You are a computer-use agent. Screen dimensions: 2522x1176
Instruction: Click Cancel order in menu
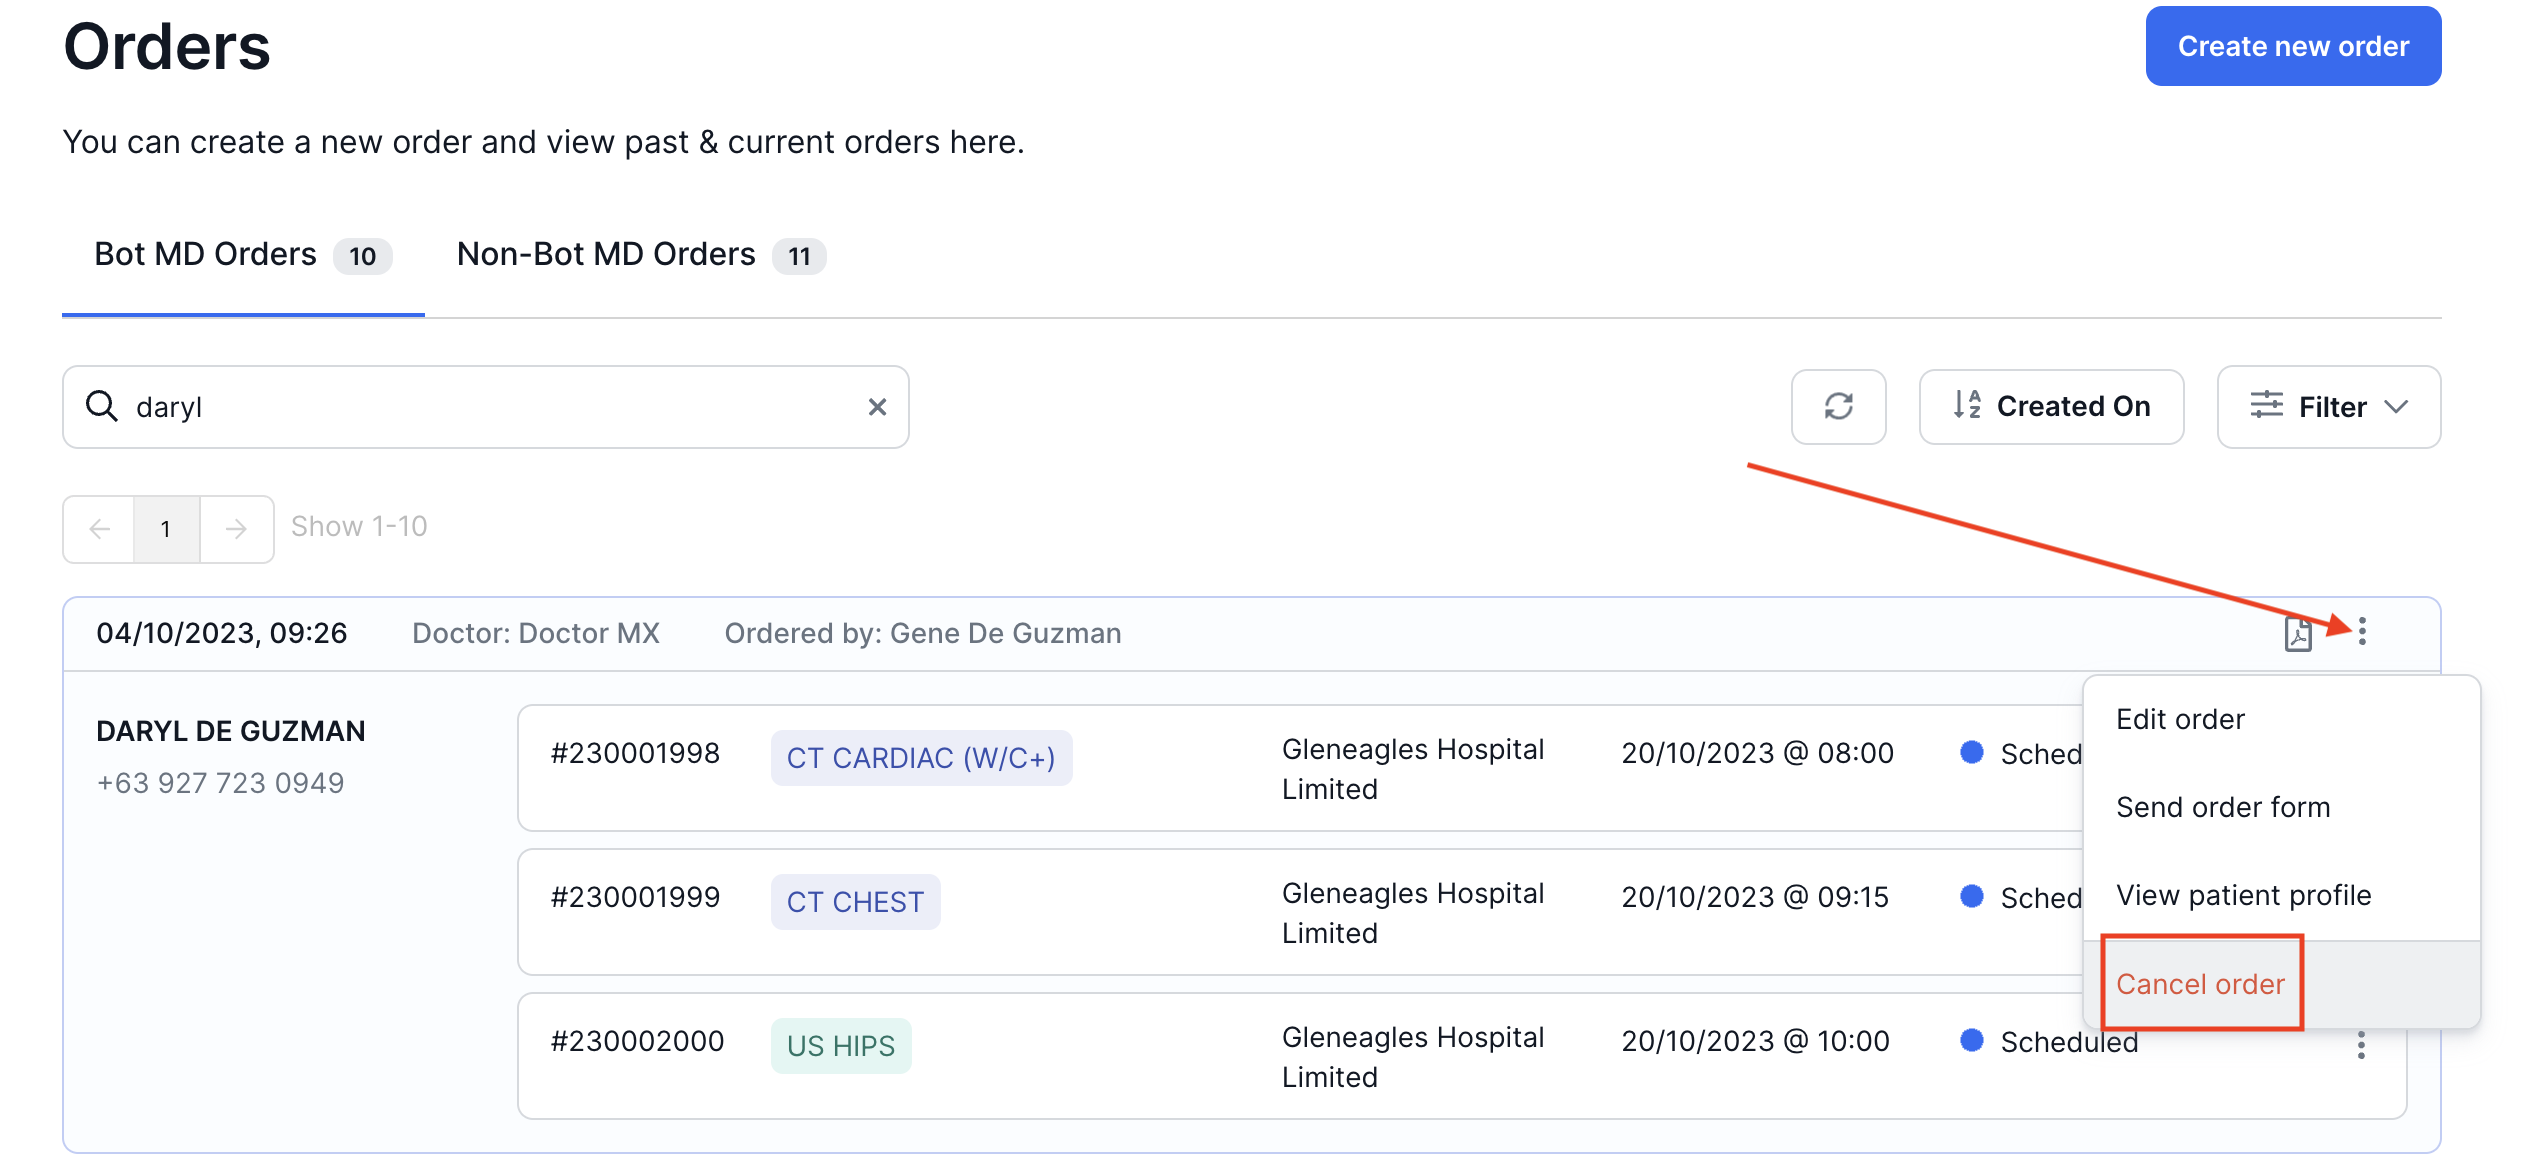pos(2200,984)
